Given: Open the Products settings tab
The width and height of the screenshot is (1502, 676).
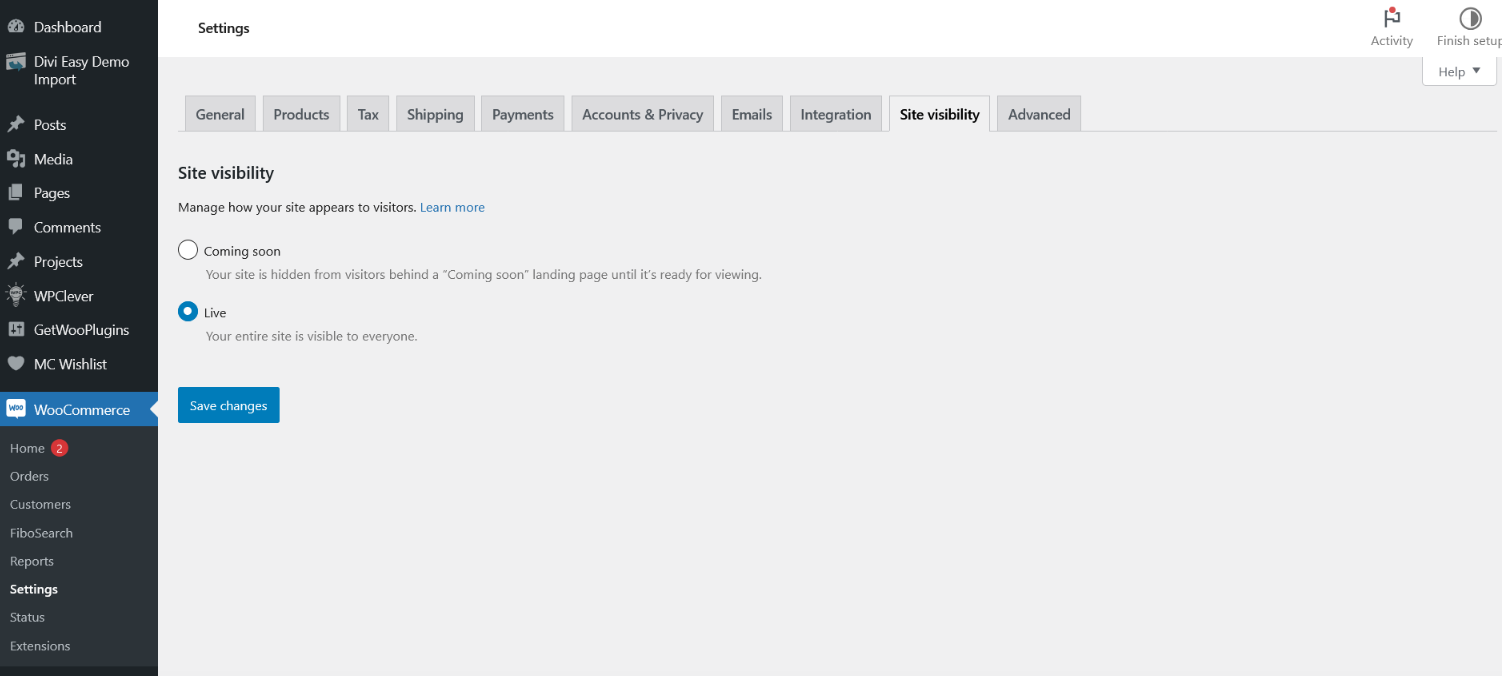Looking at the screenshot, I should point(301,114).
